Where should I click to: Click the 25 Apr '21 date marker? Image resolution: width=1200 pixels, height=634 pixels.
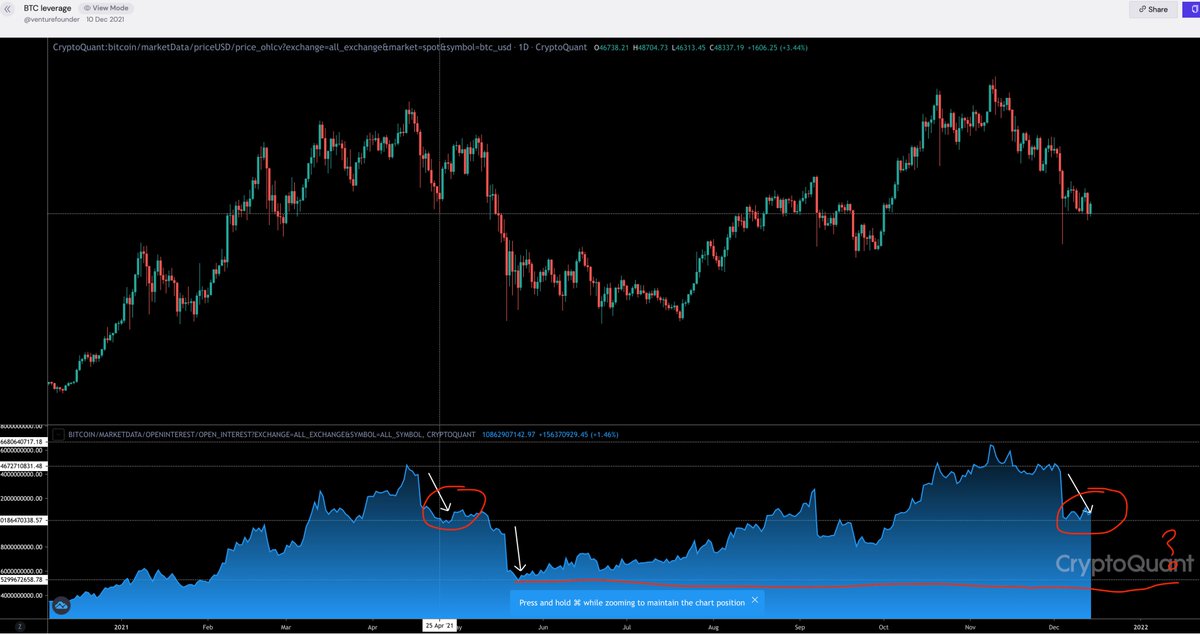pos(440,625)
